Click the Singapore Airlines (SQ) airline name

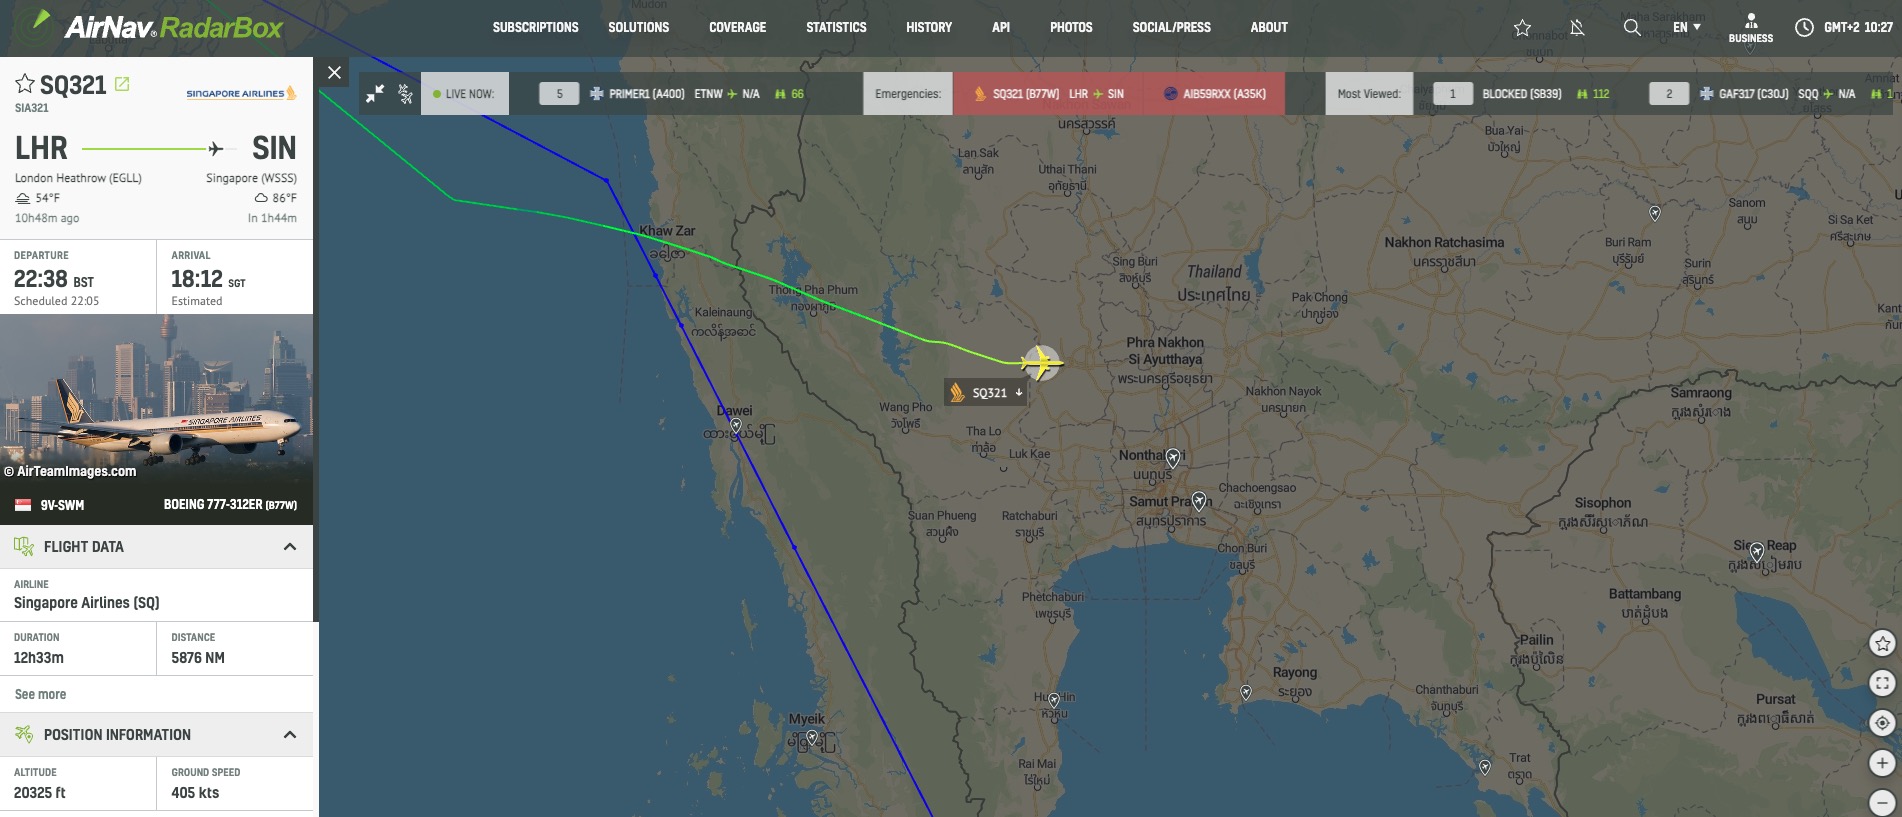[87, 603]
